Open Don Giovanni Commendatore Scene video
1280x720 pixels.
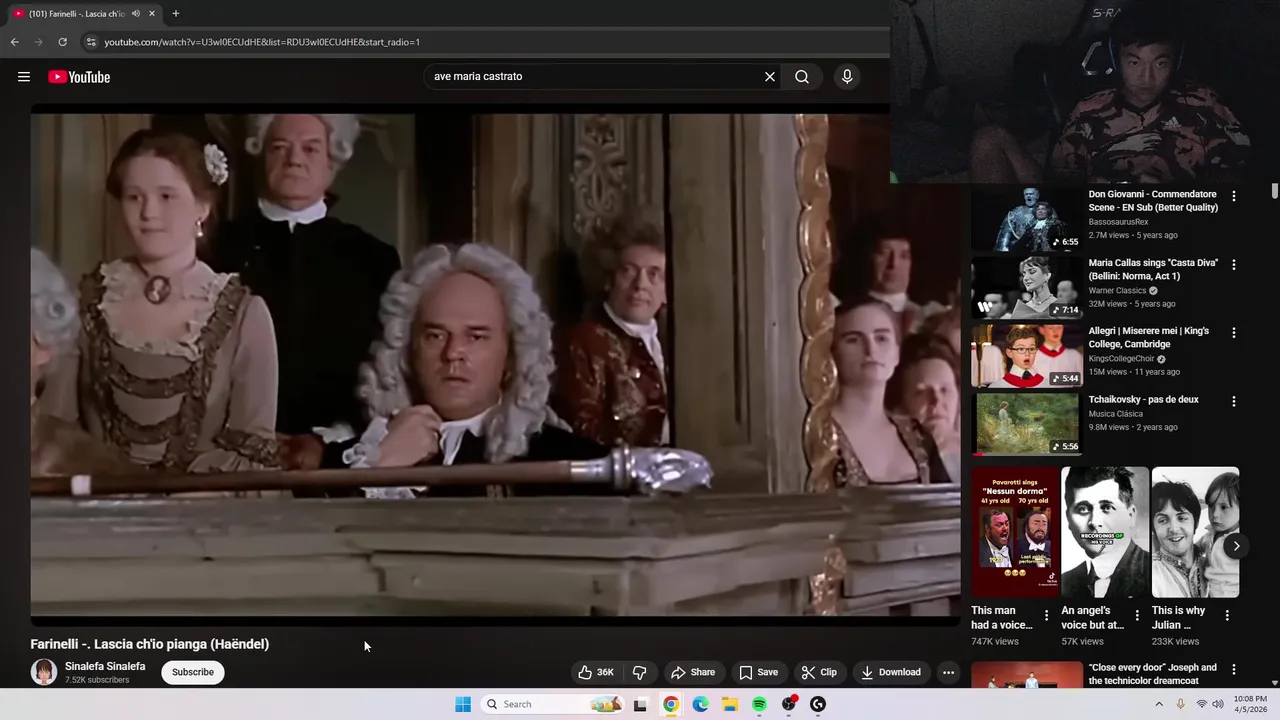click(x=1153, y=201)
